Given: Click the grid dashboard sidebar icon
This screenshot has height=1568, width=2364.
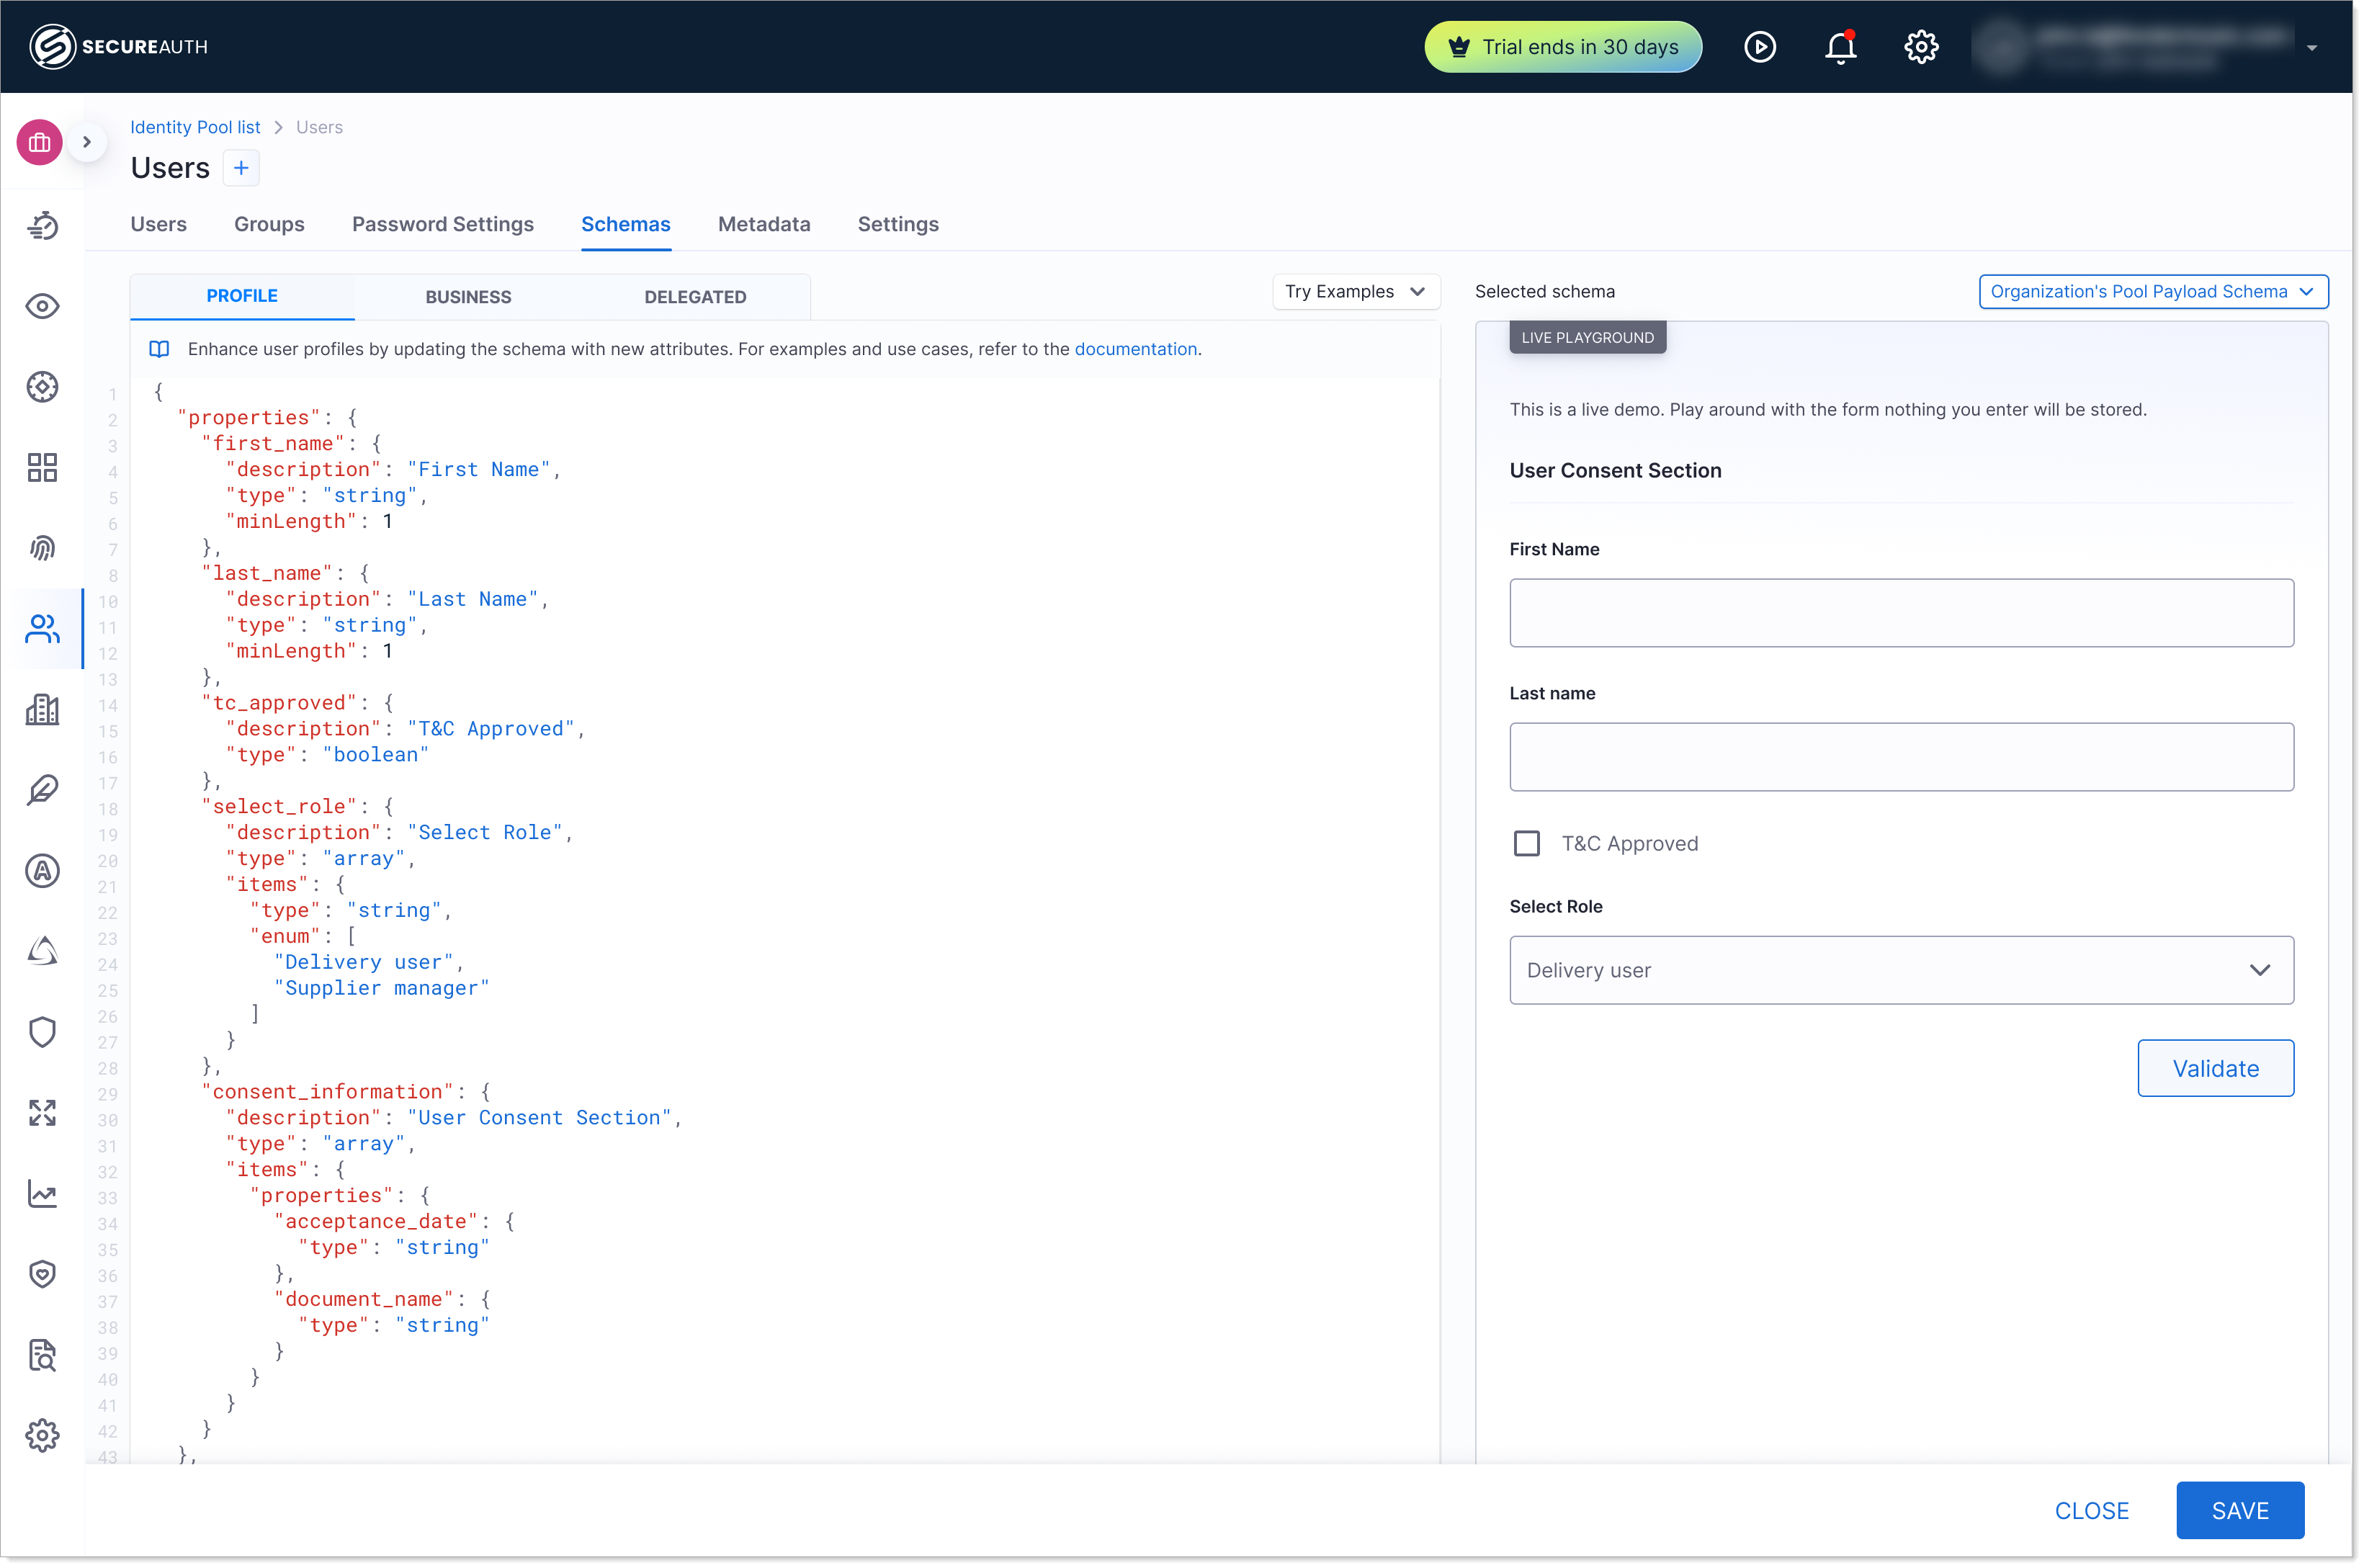Looking at the screenshot, I should tap(42, 467).
